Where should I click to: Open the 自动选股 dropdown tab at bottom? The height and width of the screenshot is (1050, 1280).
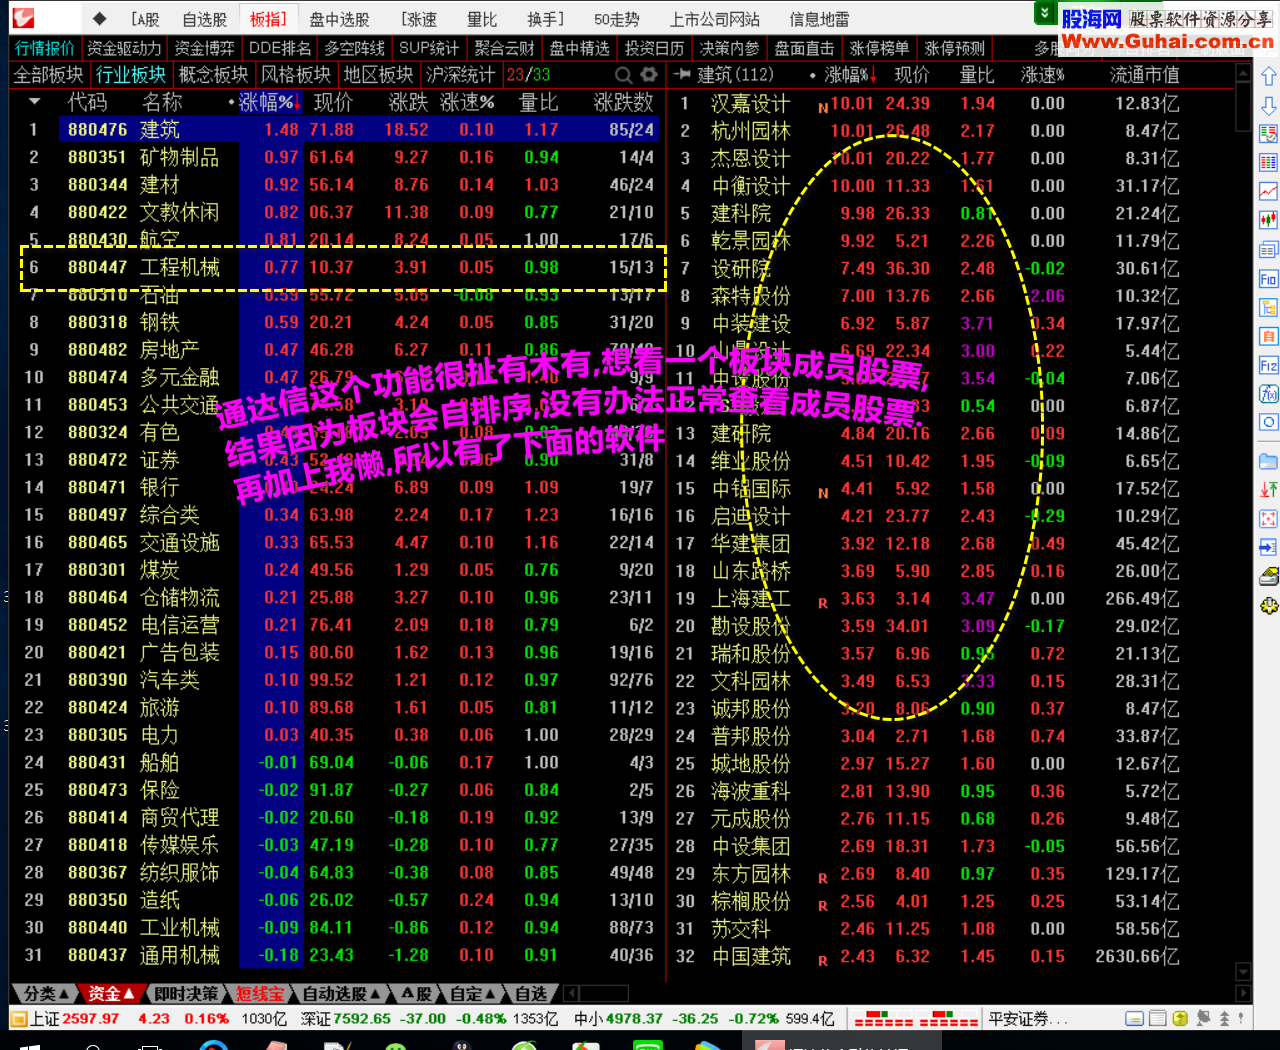[x=340, y=994]
